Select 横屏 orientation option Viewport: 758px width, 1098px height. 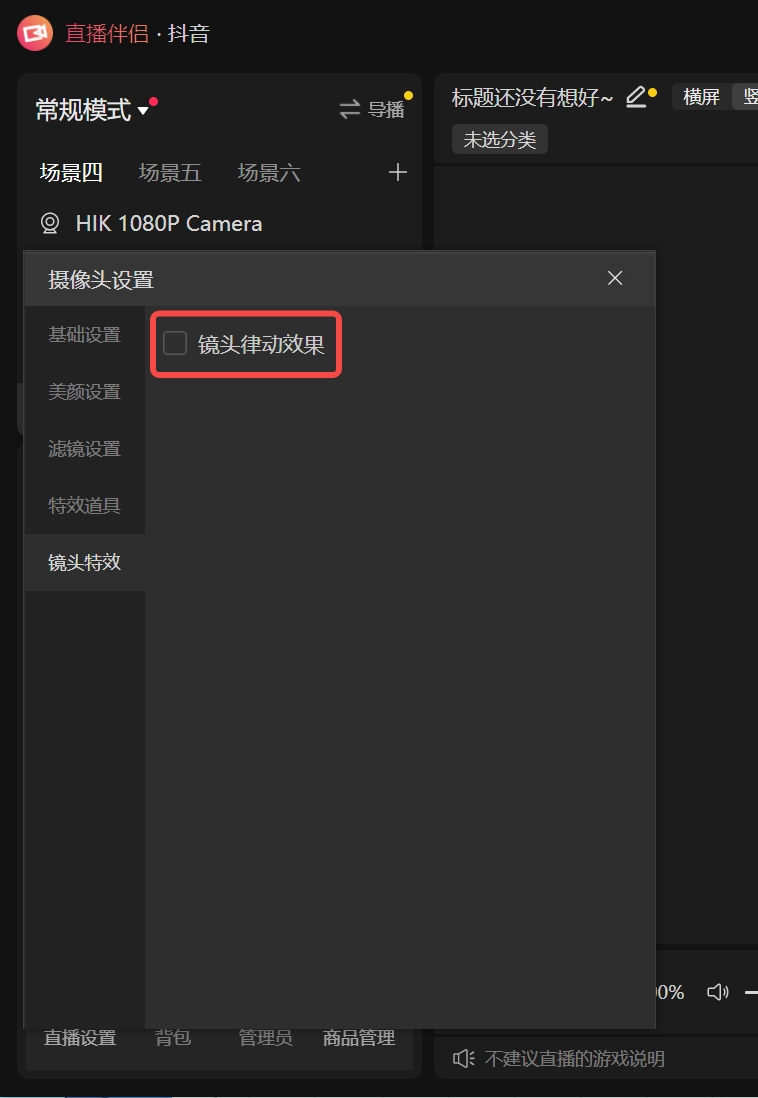pos(701,97)
